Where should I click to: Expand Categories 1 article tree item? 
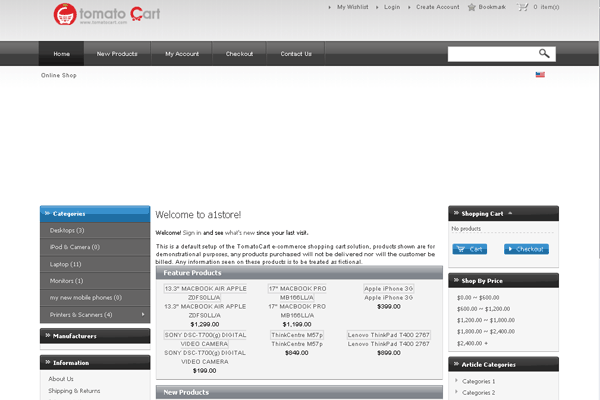click(456, 382)
